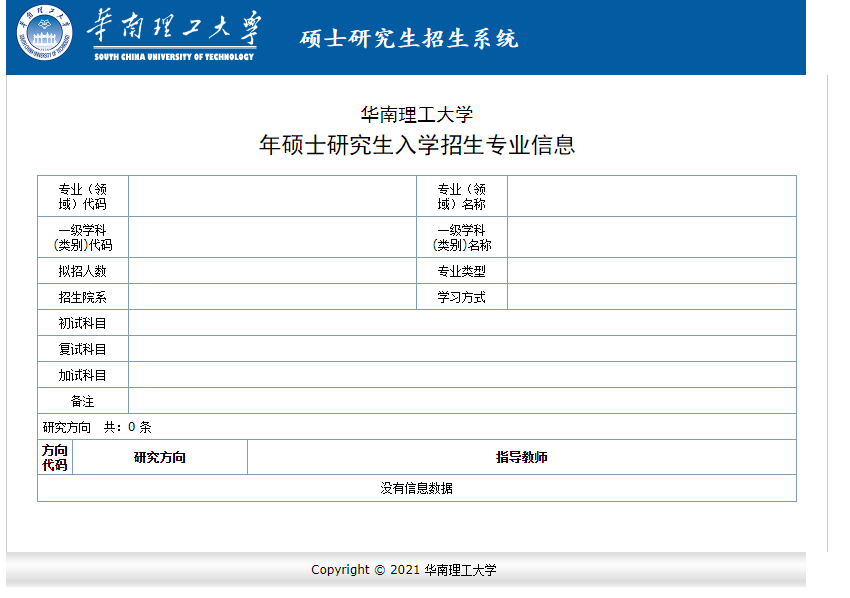Click the 华南理工大学 calligraphy logo in header
This screenshot has width=850, height=598.
pyautogui.click(x=174, y=27)
